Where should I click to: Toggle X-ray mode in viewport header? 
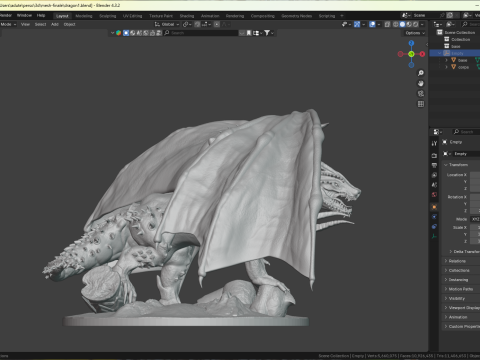tap(387, 24)
